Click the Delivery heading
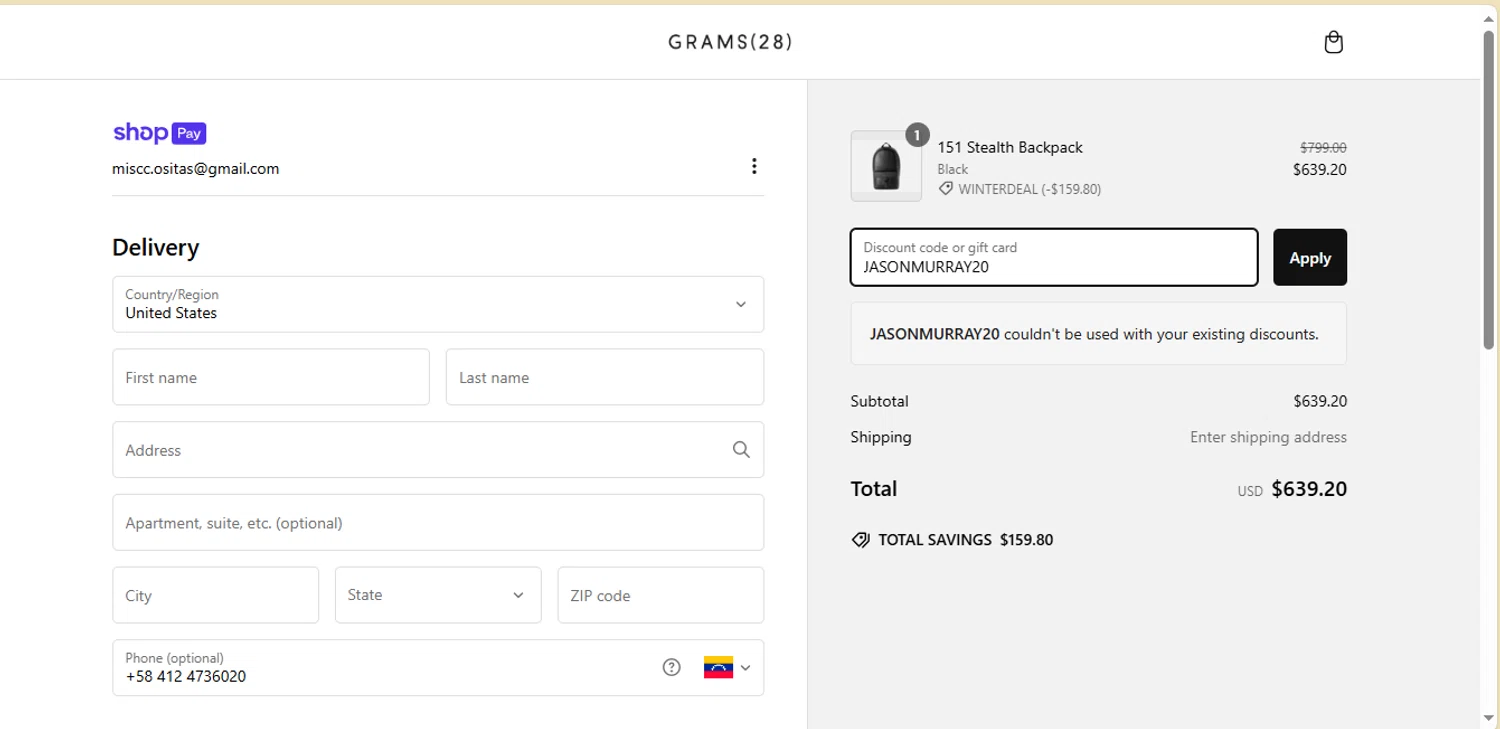Viewport: 1500px width, 729px height. (156, 247)
